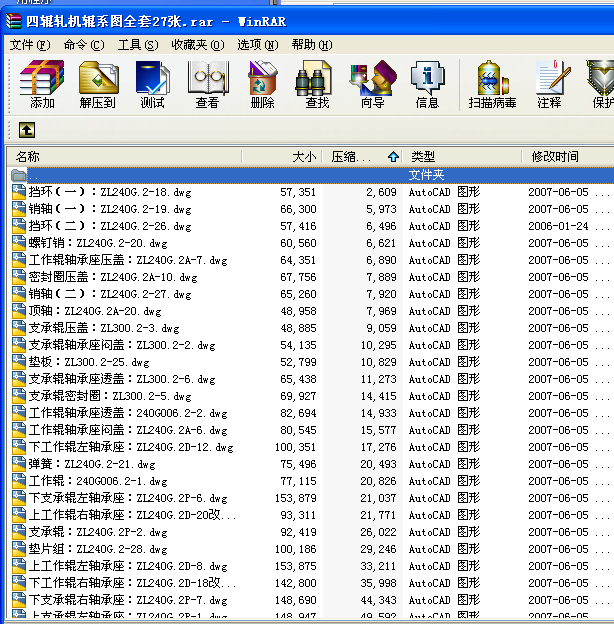This screenshot has height=624, width=614.
Task: Select file 密封圈压盖：ZL240G.2A-10.dwg
Action: (113, 277)
